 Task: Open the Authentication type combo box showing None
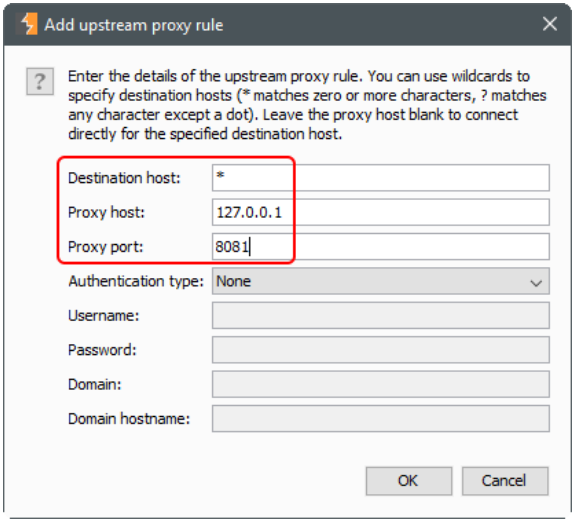point(381,281)
